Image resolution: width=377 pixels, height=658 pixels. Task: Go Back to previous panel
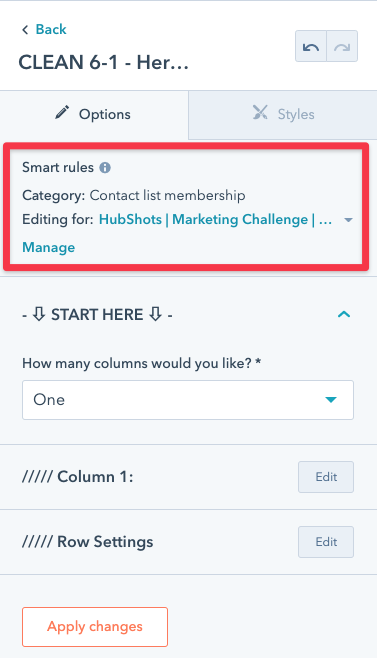(x=51, y=29)
